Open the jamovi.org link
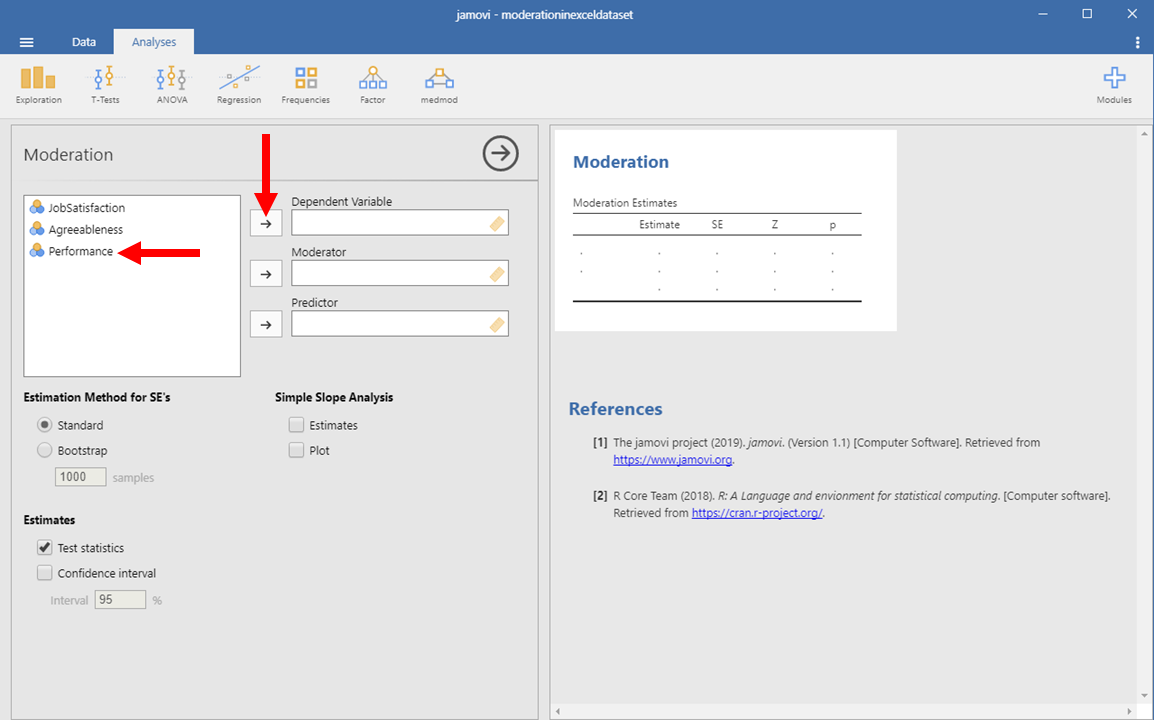The height and width of the screenshot is (720, 1154). pyautogui.click(x=672, y=460)
